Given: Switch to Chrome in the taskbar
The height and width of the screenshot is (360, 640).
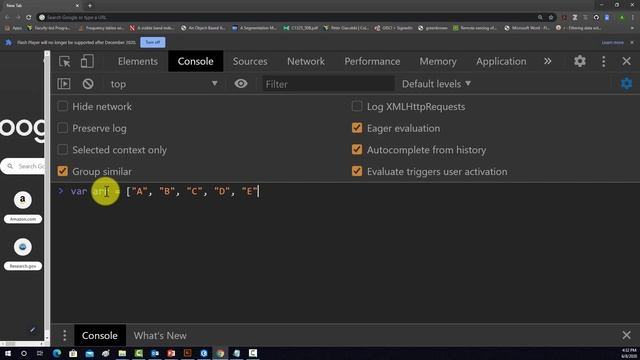Looking at the screenshot, I should click(x=220, y=353).
